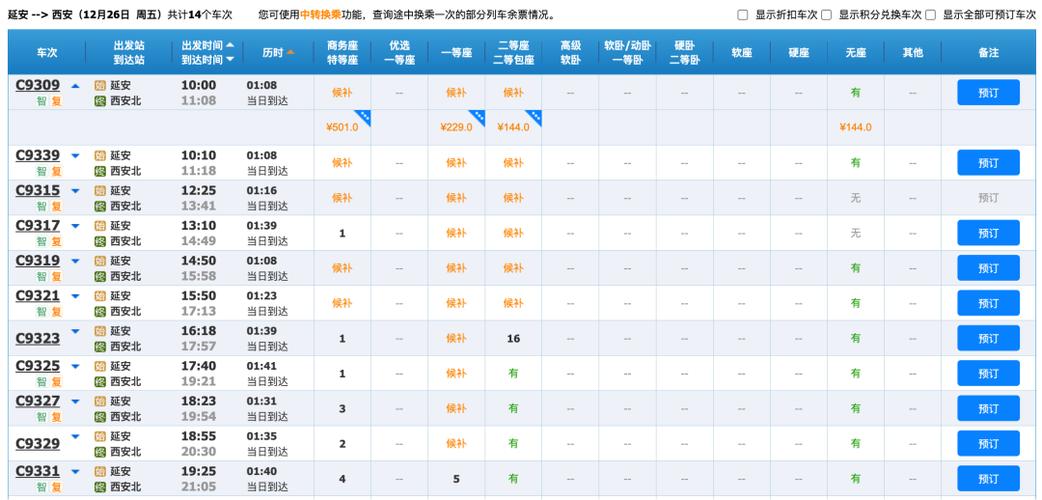Open train number C9323 schedule
1042x500 pixels.
coord(38,338)
